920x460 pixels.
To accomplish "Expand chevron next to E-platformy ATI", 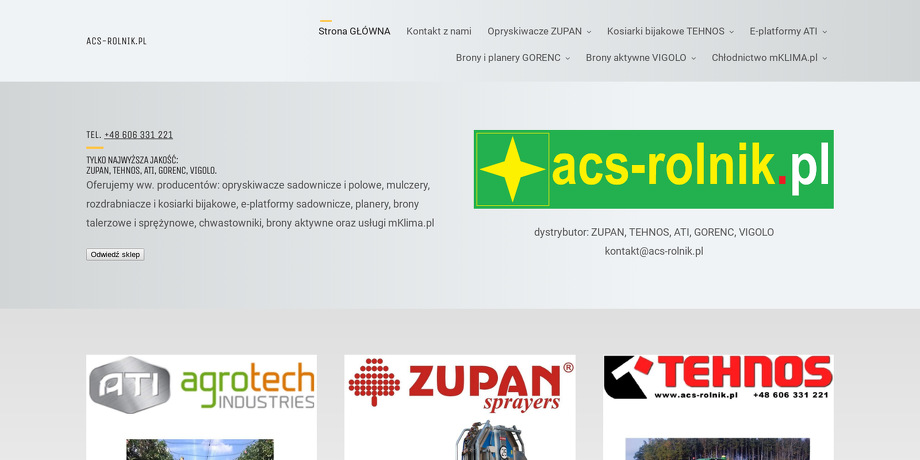I will point(824,32).
